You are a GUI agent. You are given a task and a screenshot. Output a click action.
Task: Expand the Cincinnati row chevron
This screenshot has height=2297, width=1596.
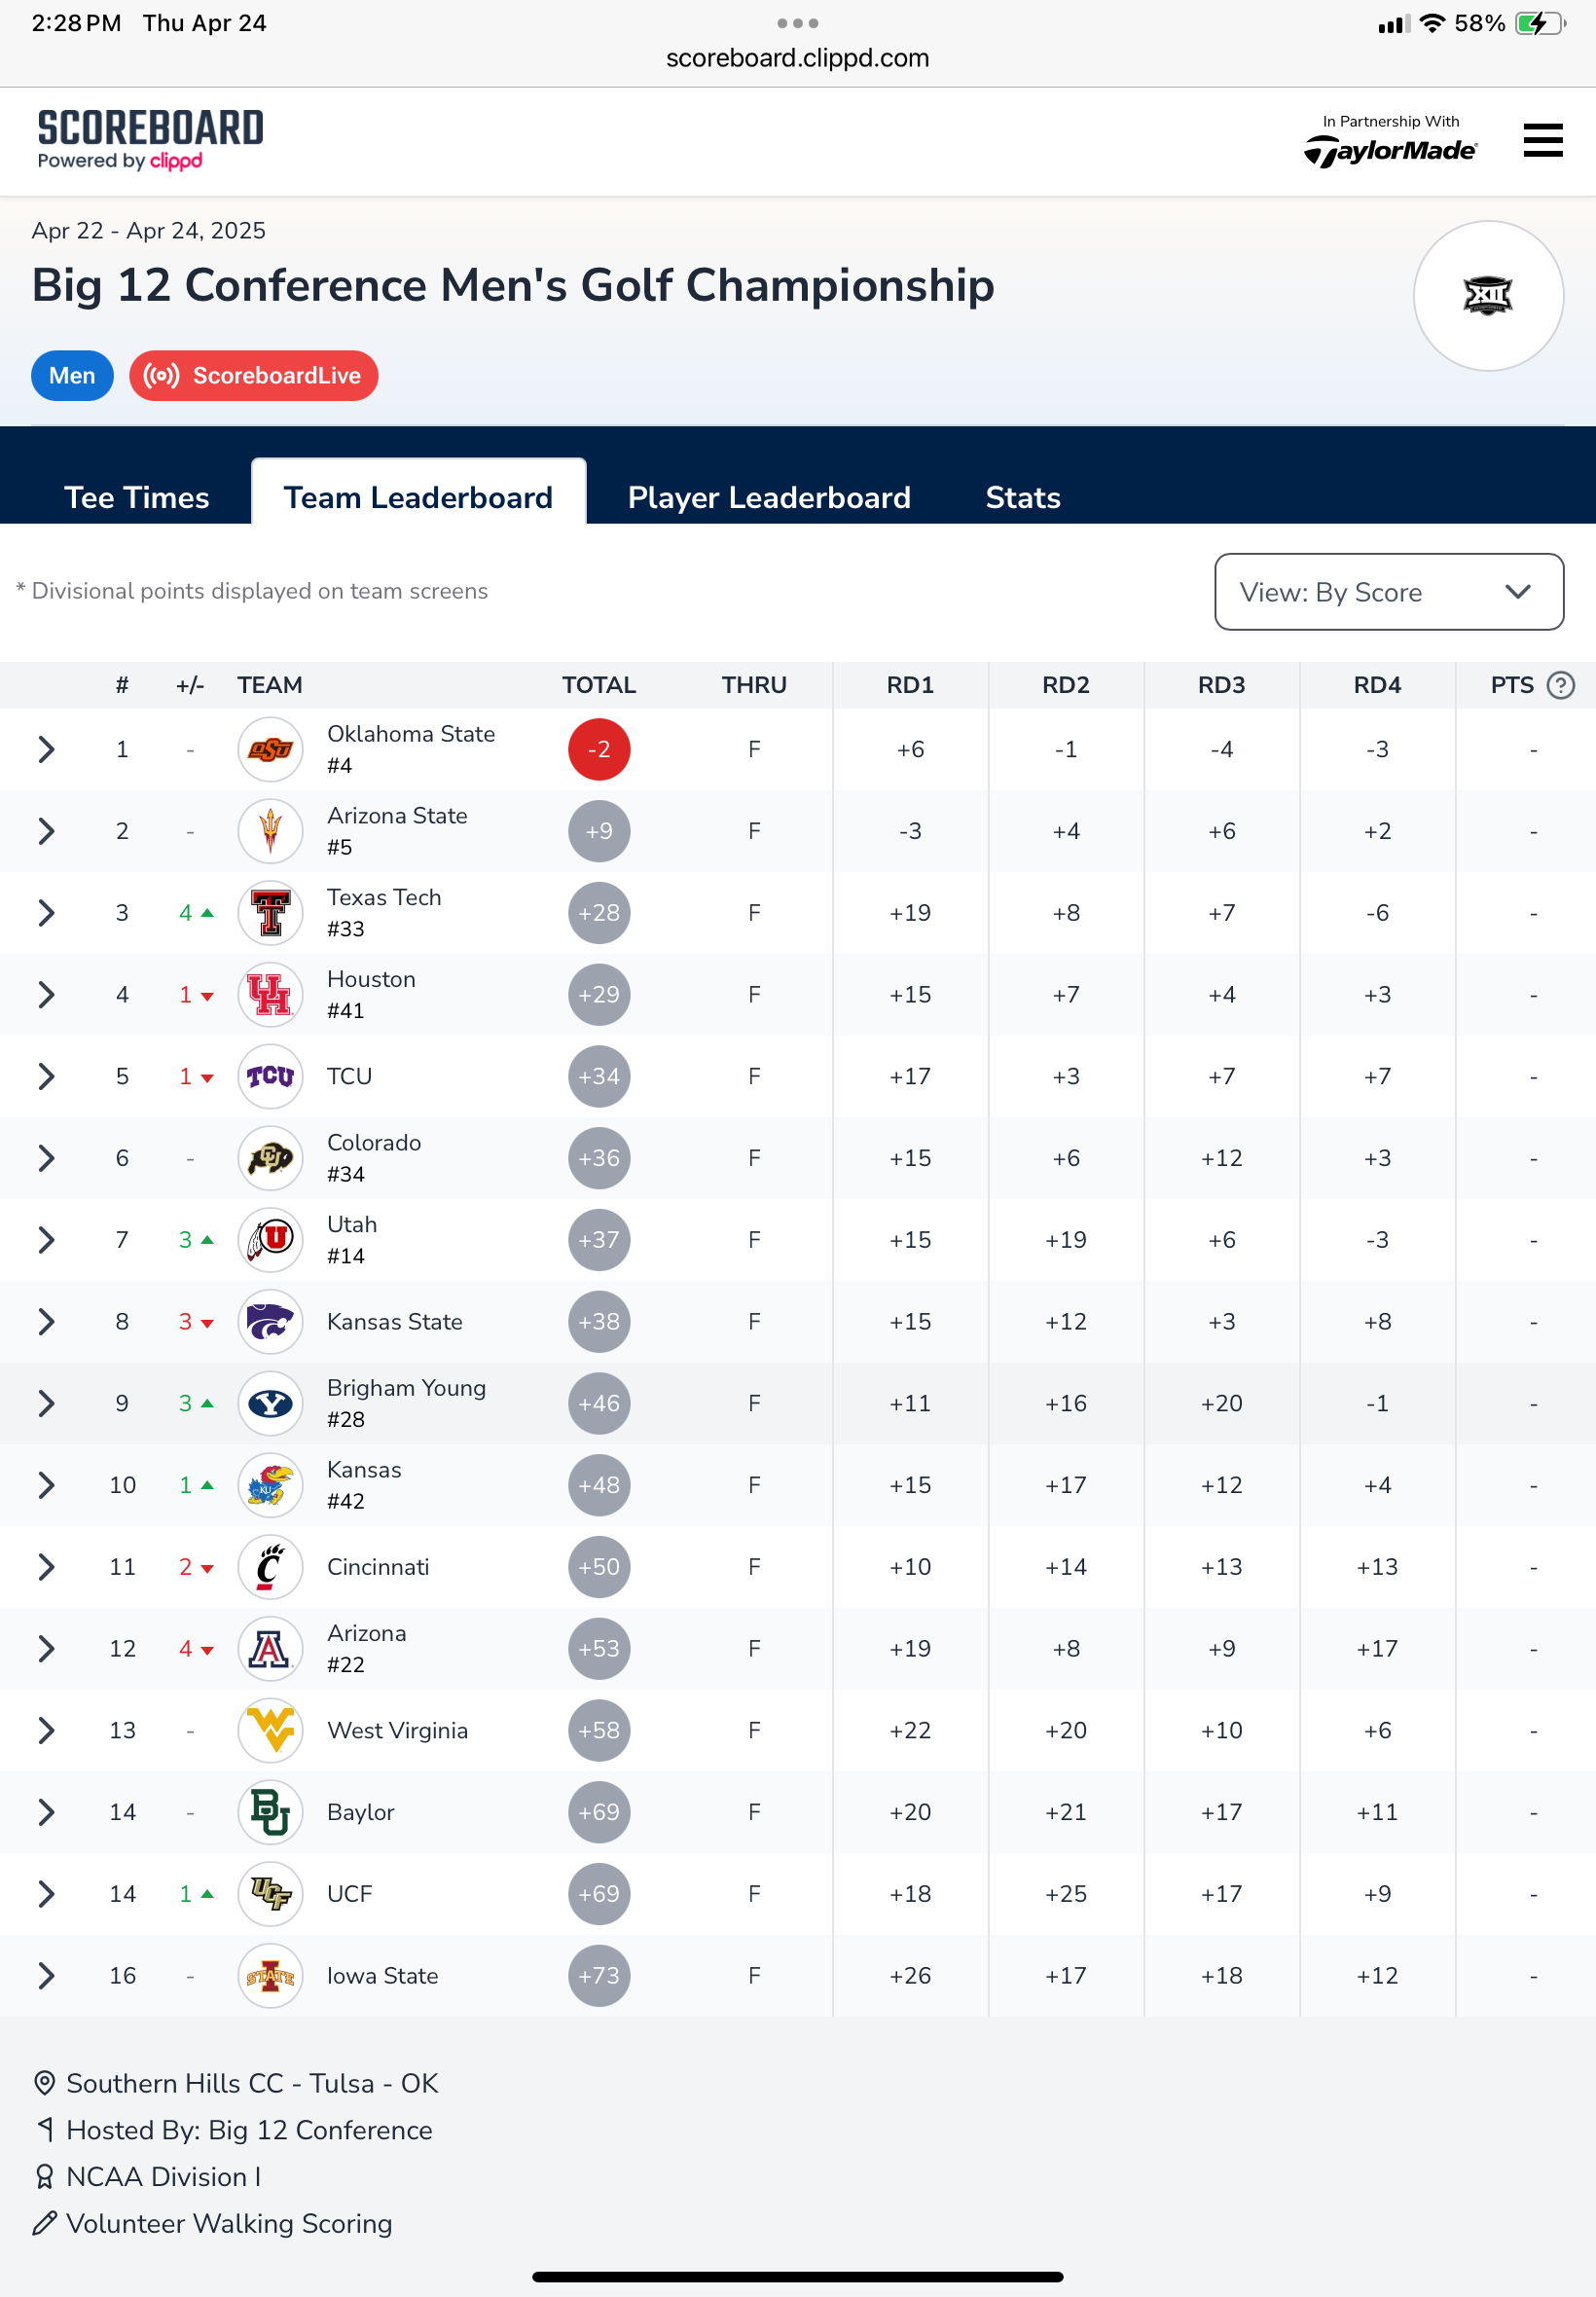pyautogui.click(x=45, y=1567)
